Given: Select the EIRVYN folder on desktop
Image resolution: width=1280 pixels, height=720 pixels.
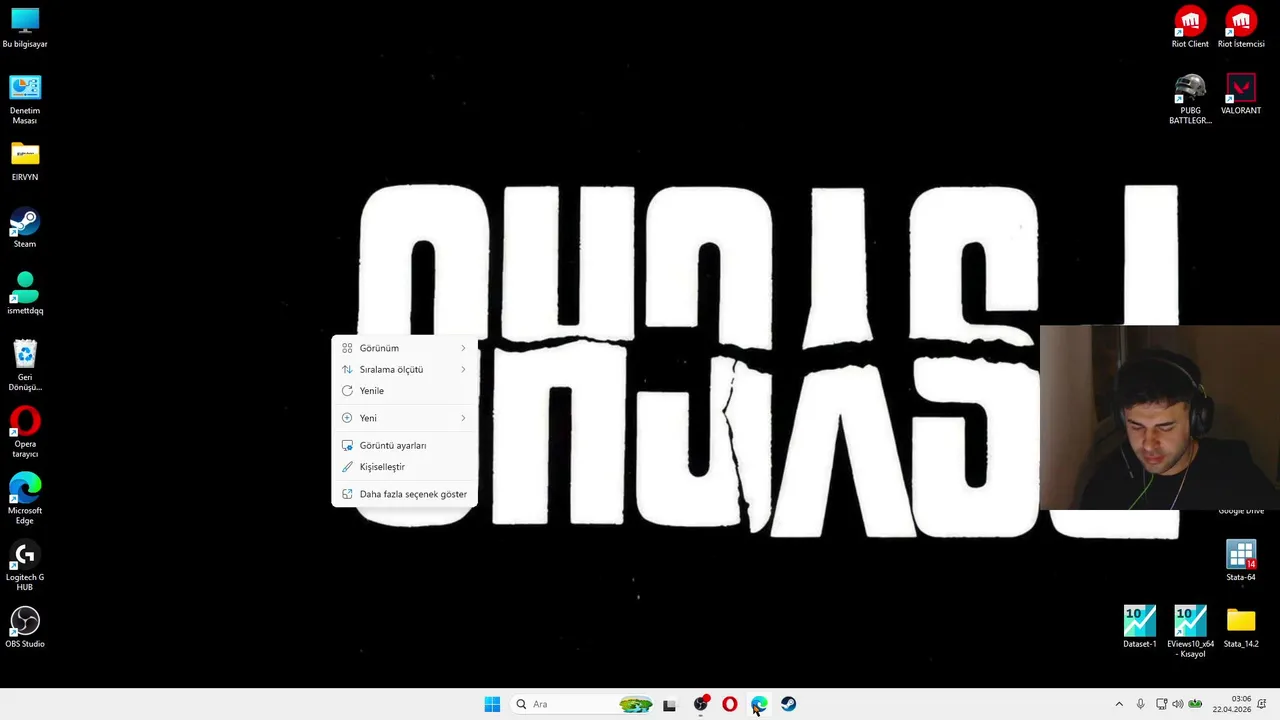Looking at the screenshot, I should click(x=25, y=161).
